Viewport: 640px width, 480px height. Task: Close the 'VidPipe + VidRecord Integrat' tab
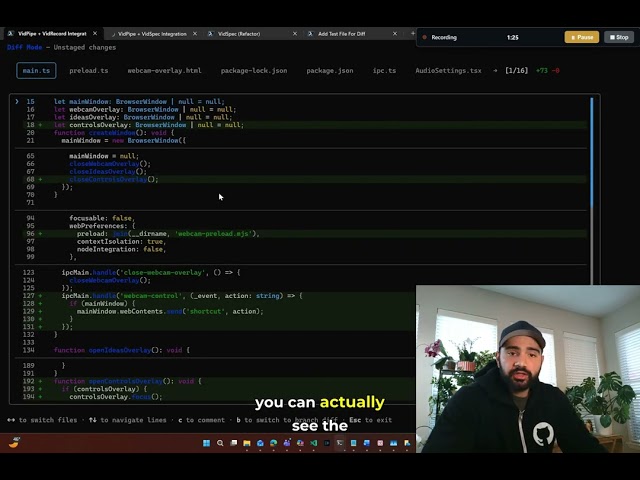click(x=95, y=33)
